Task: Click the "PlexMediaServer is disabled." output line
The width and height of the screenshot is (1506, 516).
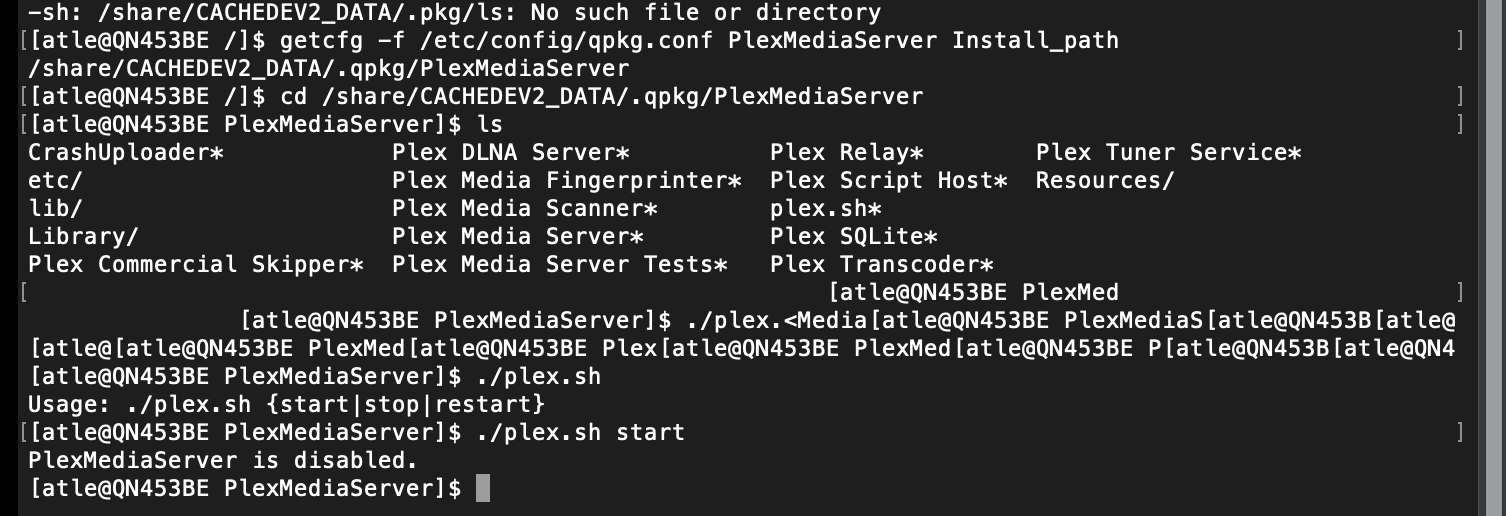Action: pos(222,460)
